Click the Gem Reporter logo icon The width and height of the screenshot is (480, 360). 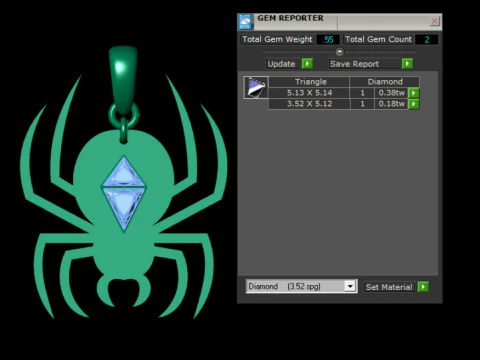[x=245, y=22]
